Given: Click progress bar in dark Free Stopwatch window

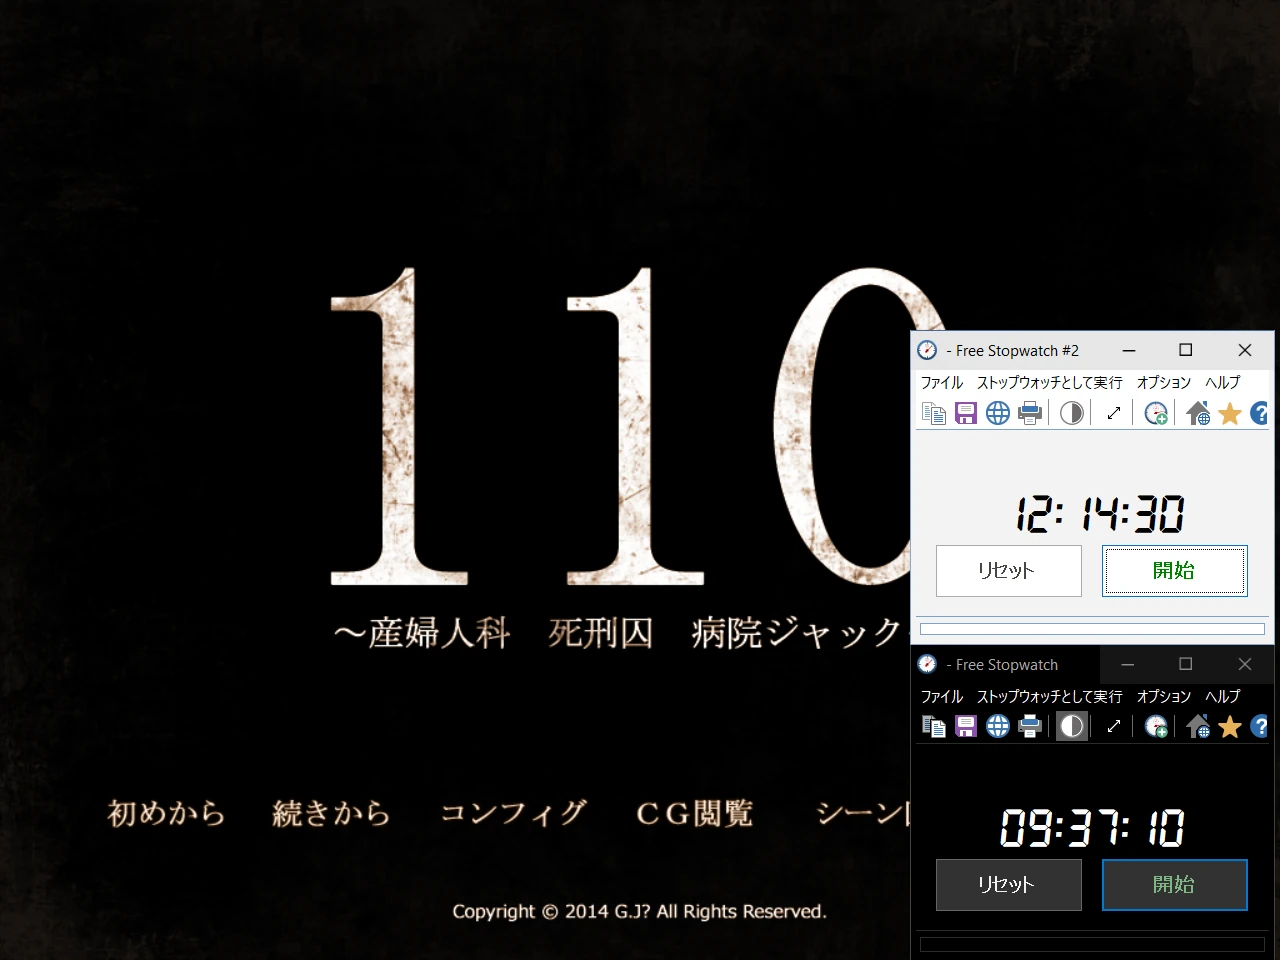Looking at the screenshot, I should [x=1092, y=944].
